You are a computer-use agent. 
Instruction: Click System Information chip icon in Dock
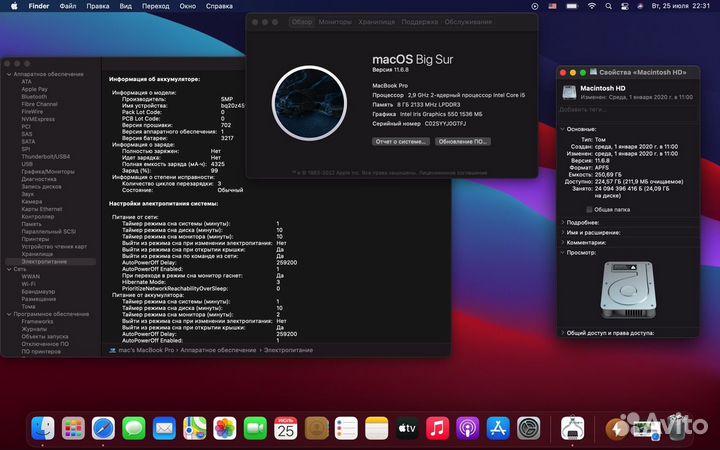click(572, 428)
